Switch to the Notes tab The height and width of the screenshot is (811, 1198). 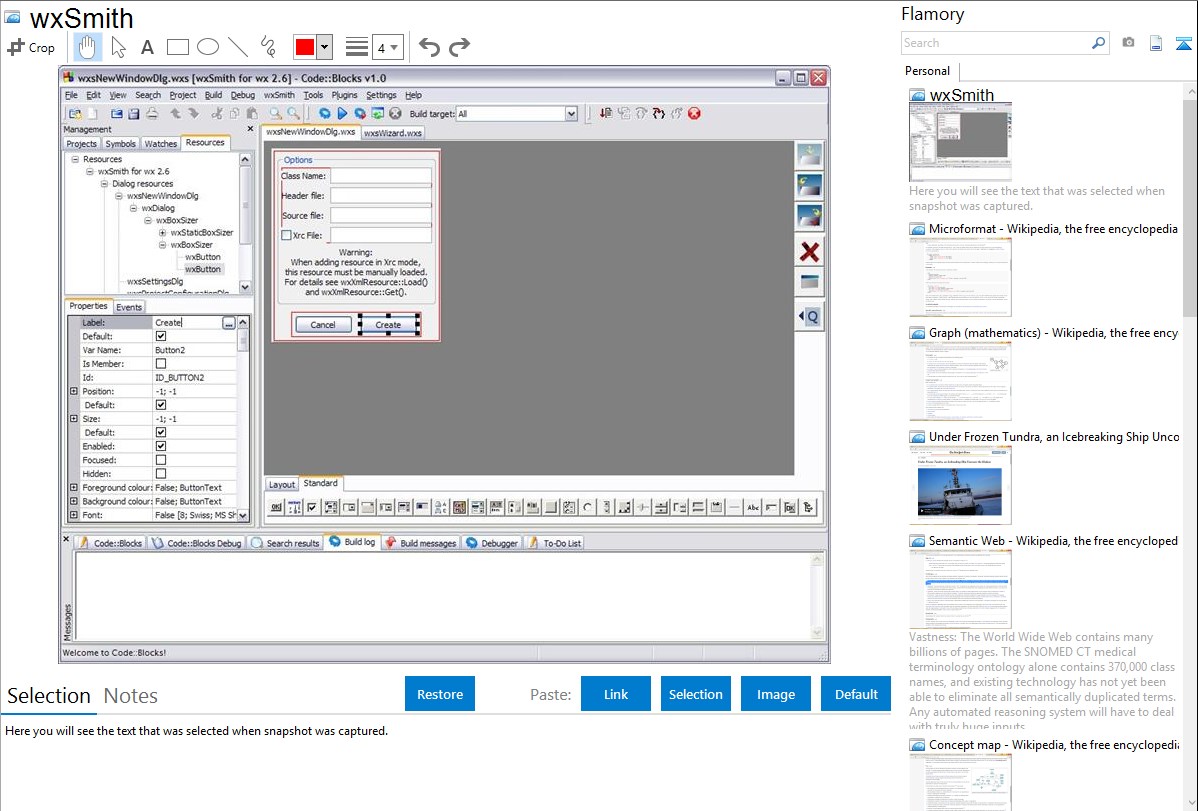point(130,696)
